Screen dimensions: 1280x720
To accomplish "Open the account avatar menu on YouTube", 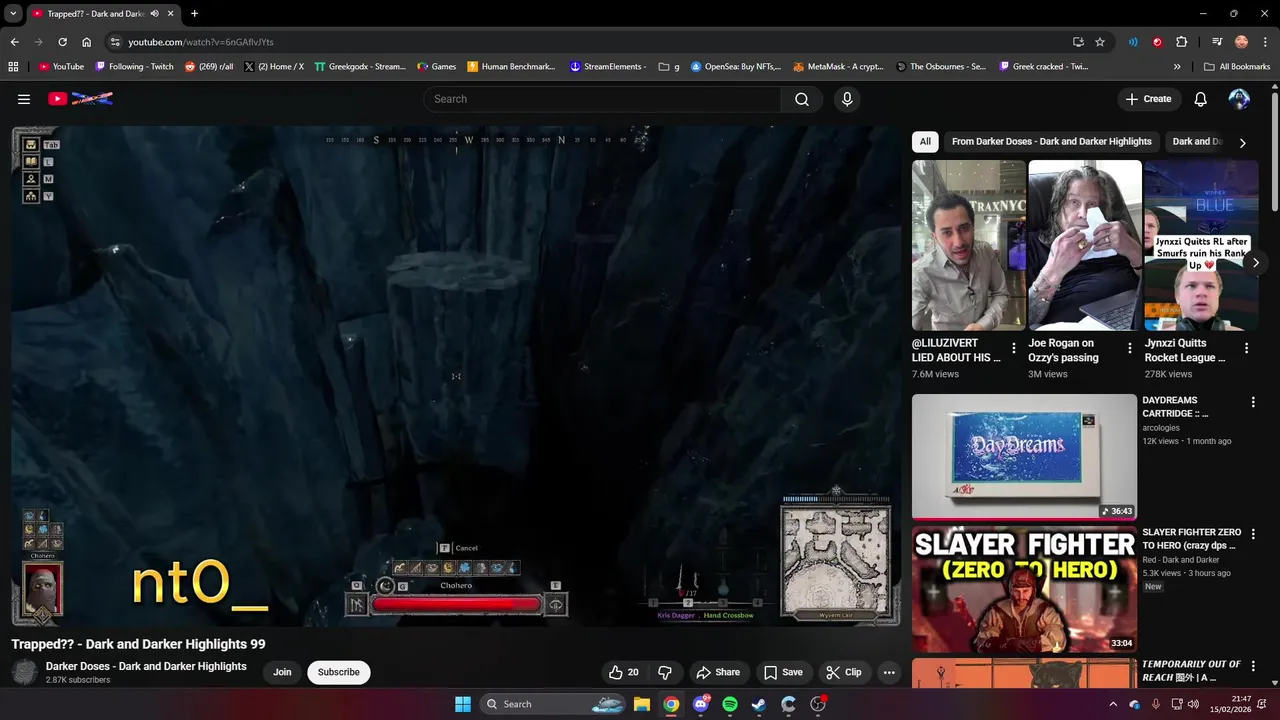I will pos(1239,99).
